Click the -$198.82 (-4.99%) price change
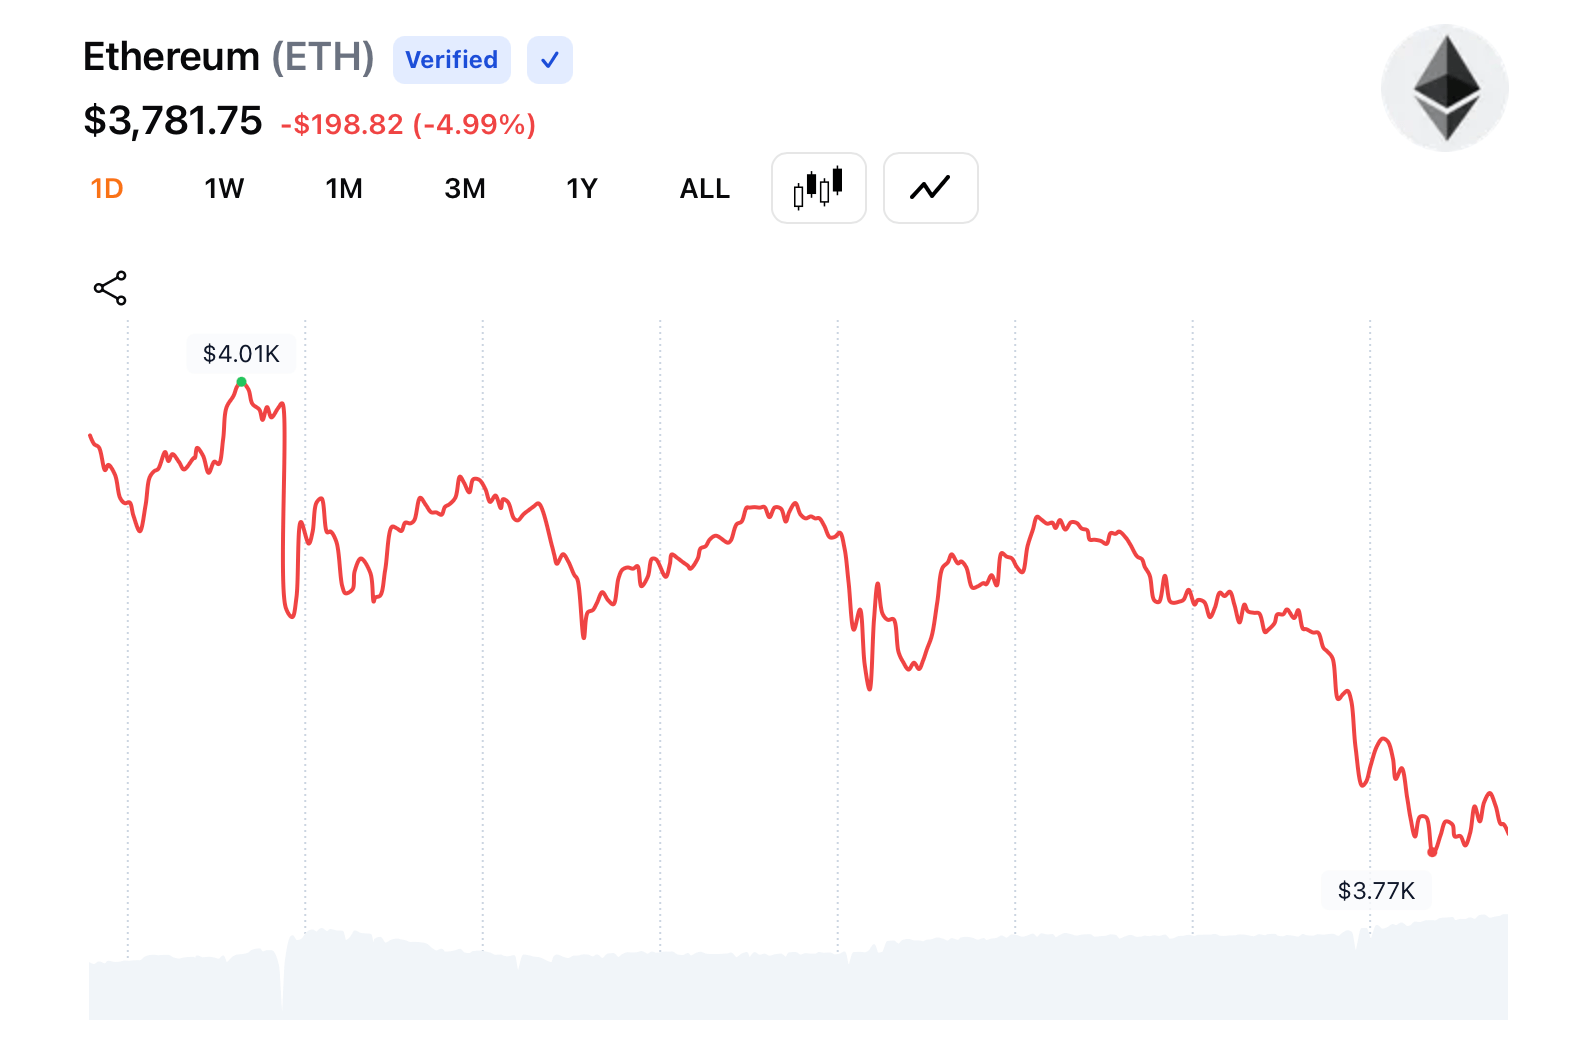The image size is (1584, 1050). (x=408, y=124)
